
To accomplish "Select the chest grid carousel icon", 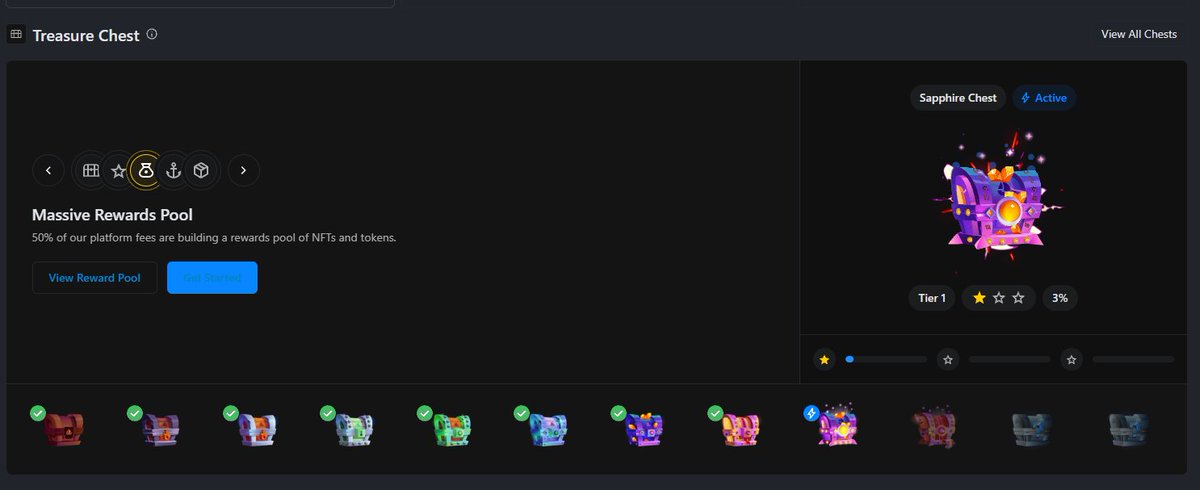I will pos(91,171).
